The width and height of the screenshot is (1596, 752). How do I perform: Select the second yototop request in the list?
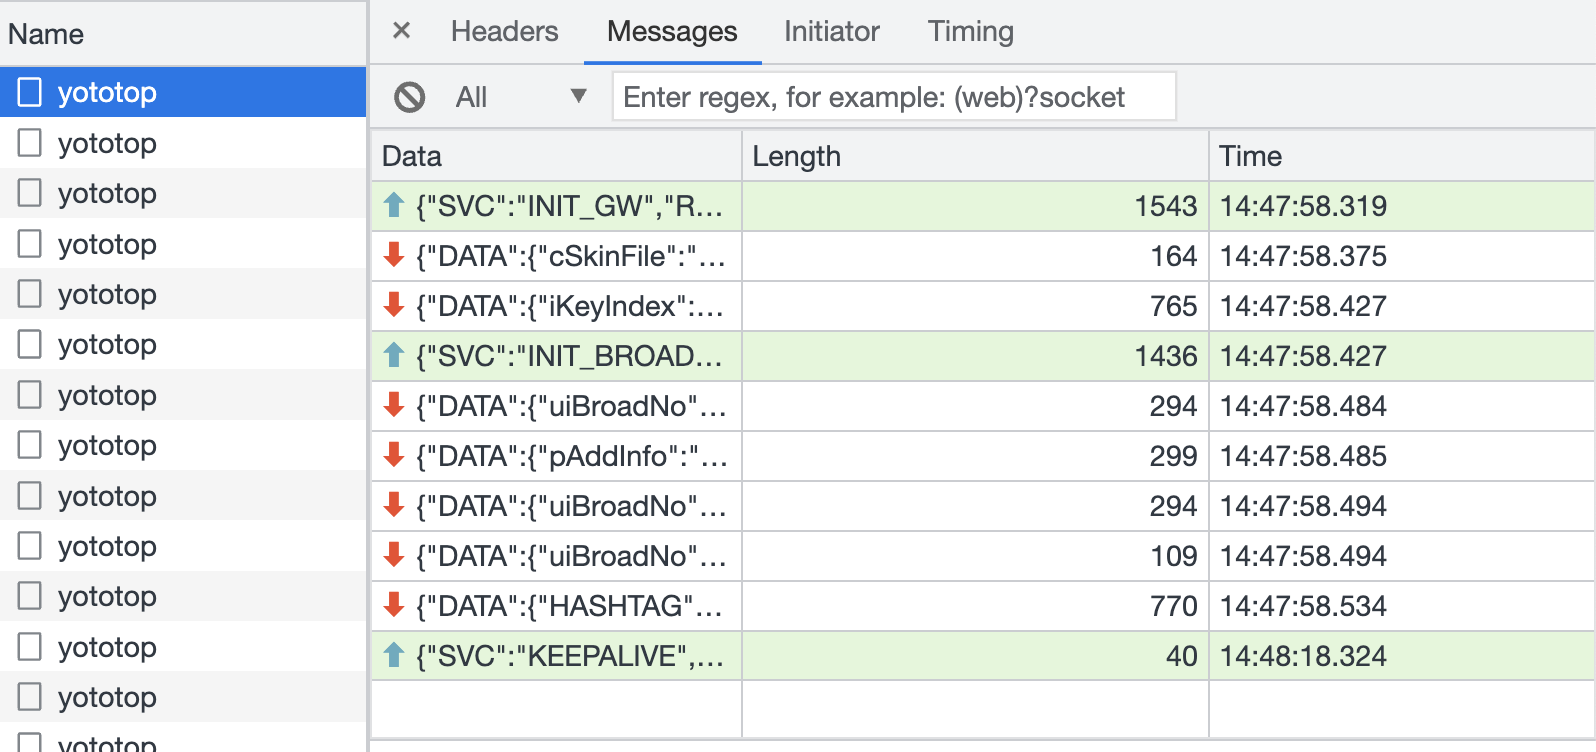107,143
